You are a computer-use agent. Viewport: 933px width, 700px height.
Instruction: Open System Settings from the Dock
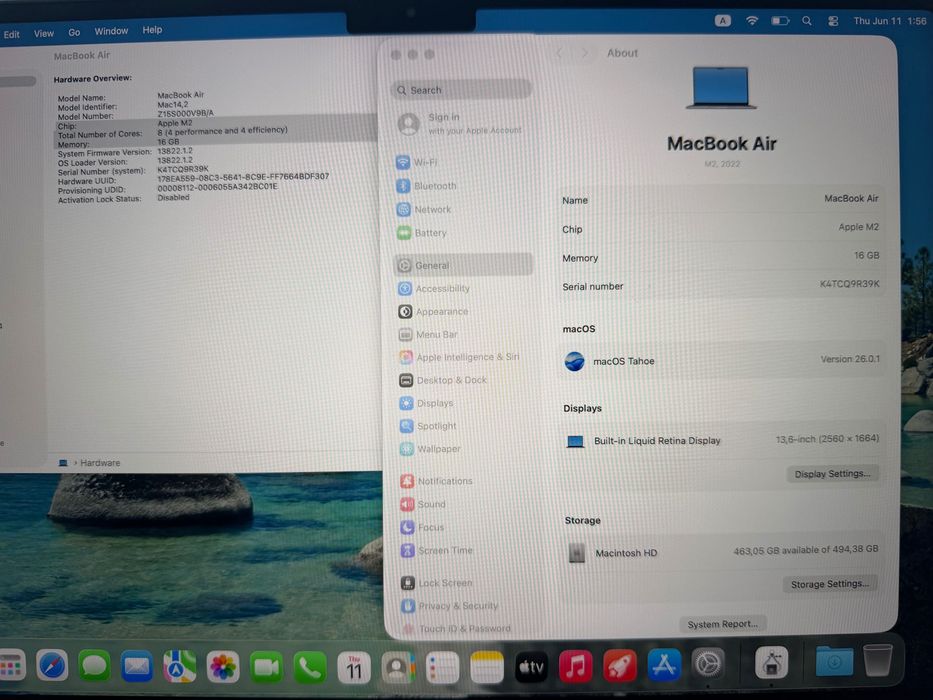[708, 663]
